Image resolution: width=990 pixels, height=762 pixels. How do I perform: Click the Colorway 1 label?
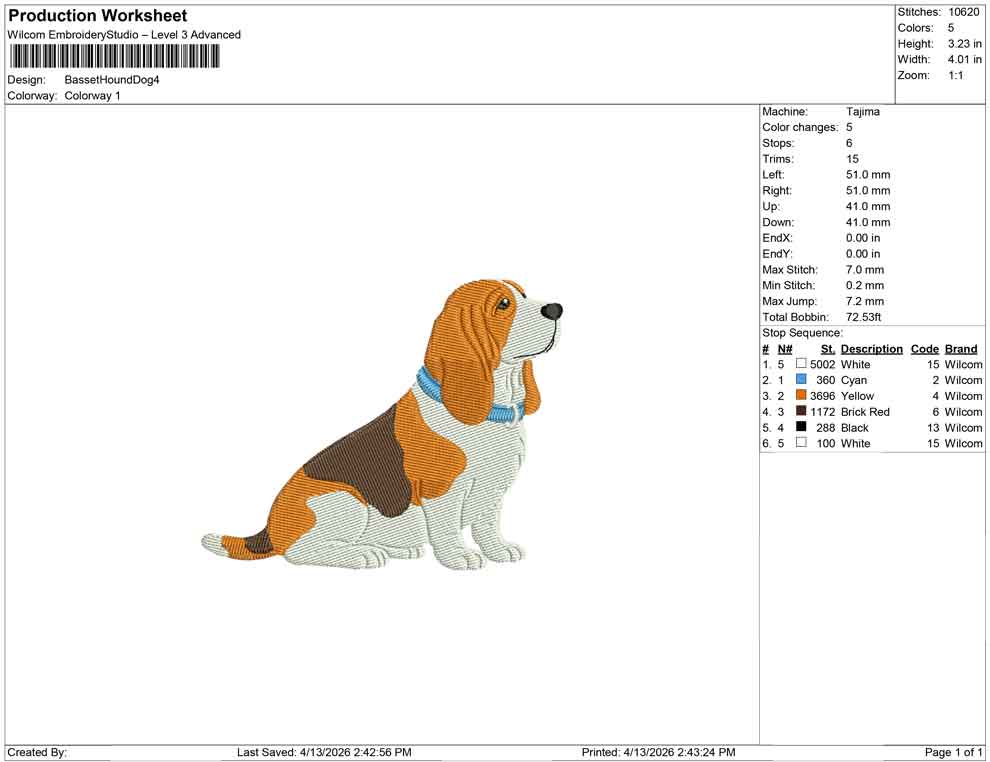coord(91,96)
